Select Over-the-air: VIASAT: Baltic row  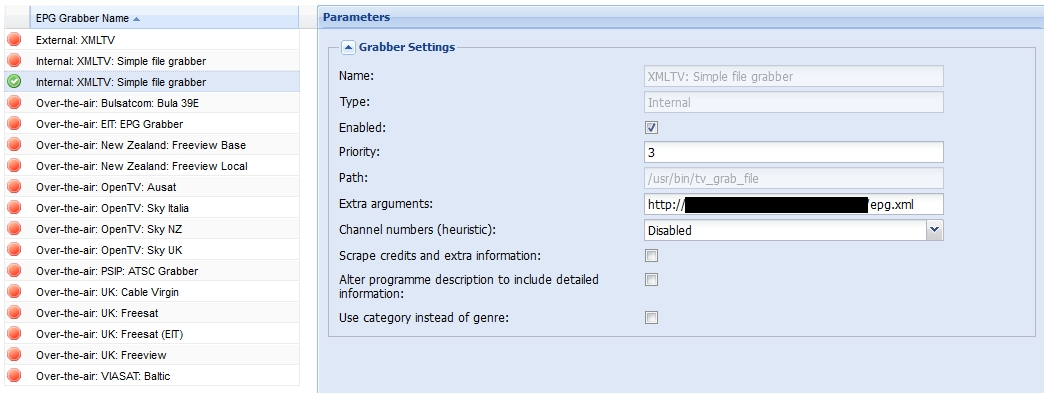152,376
